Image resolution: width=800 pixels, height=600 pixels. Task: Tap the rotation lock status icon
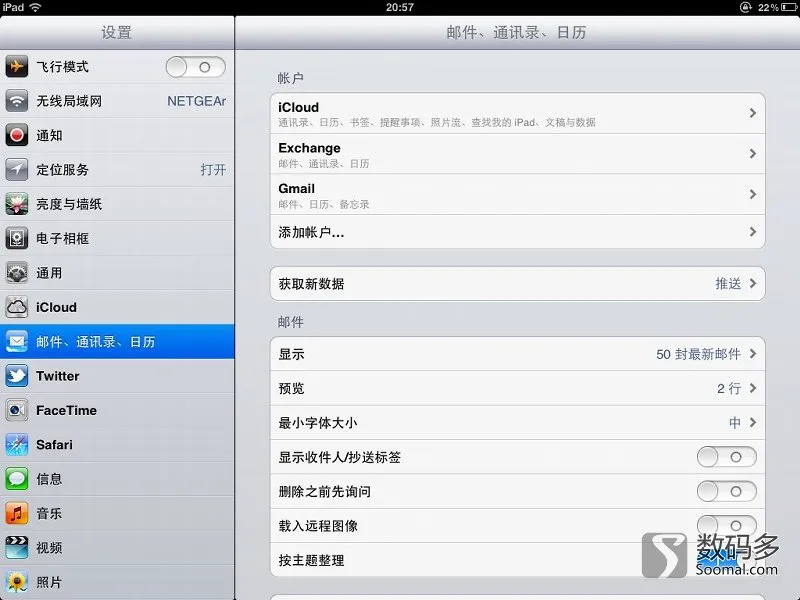tap(745, 7)
